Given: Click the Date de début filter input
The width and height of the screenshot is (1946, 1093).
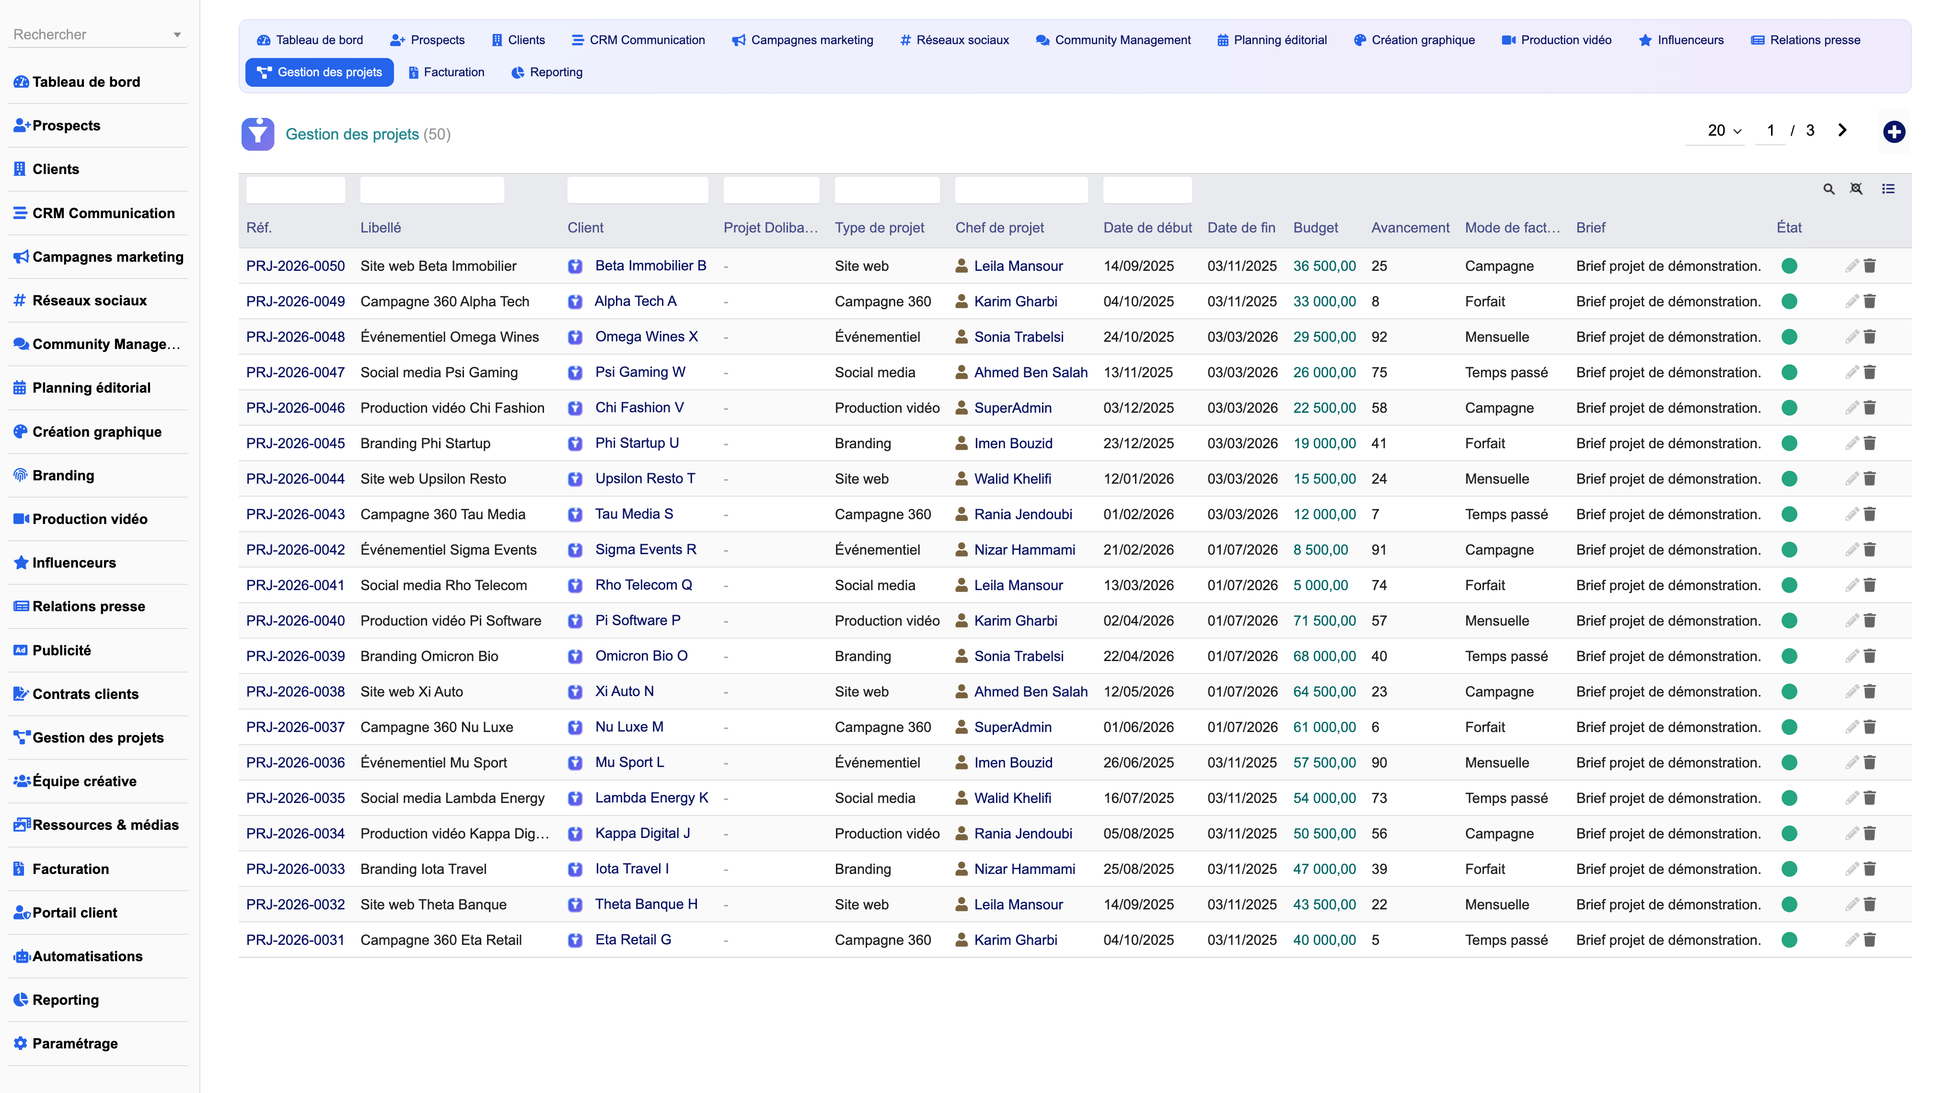Looking at the screenshot, I should (1147, 190).
